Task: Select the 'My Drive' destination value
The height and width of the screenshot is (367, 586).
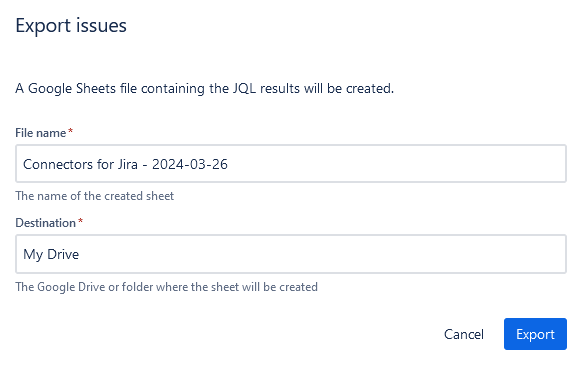Action: pyautogui.click(x=51, y=255)
